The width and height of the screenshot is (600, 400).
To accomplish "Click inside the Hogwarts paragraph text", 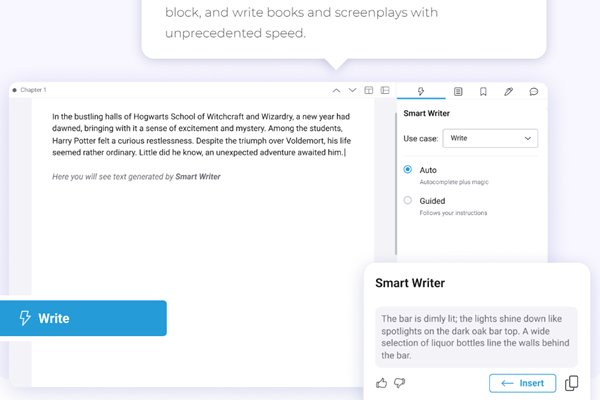I will 200,134.
